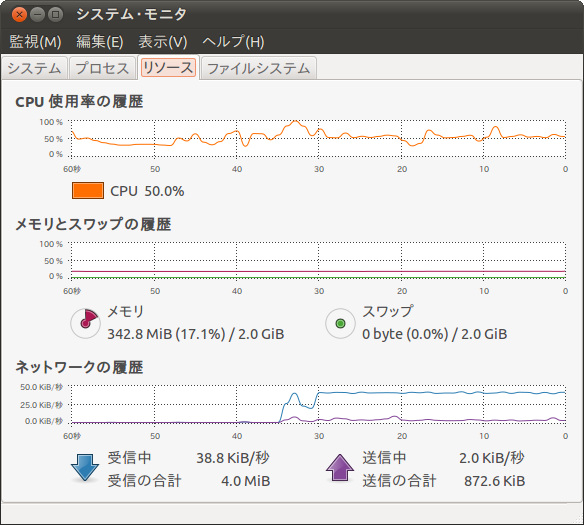This screenshot has width=584, height=525.
Task: Click the memory and swap history graph
Action: pyautogui.click(x=318, y=261)
